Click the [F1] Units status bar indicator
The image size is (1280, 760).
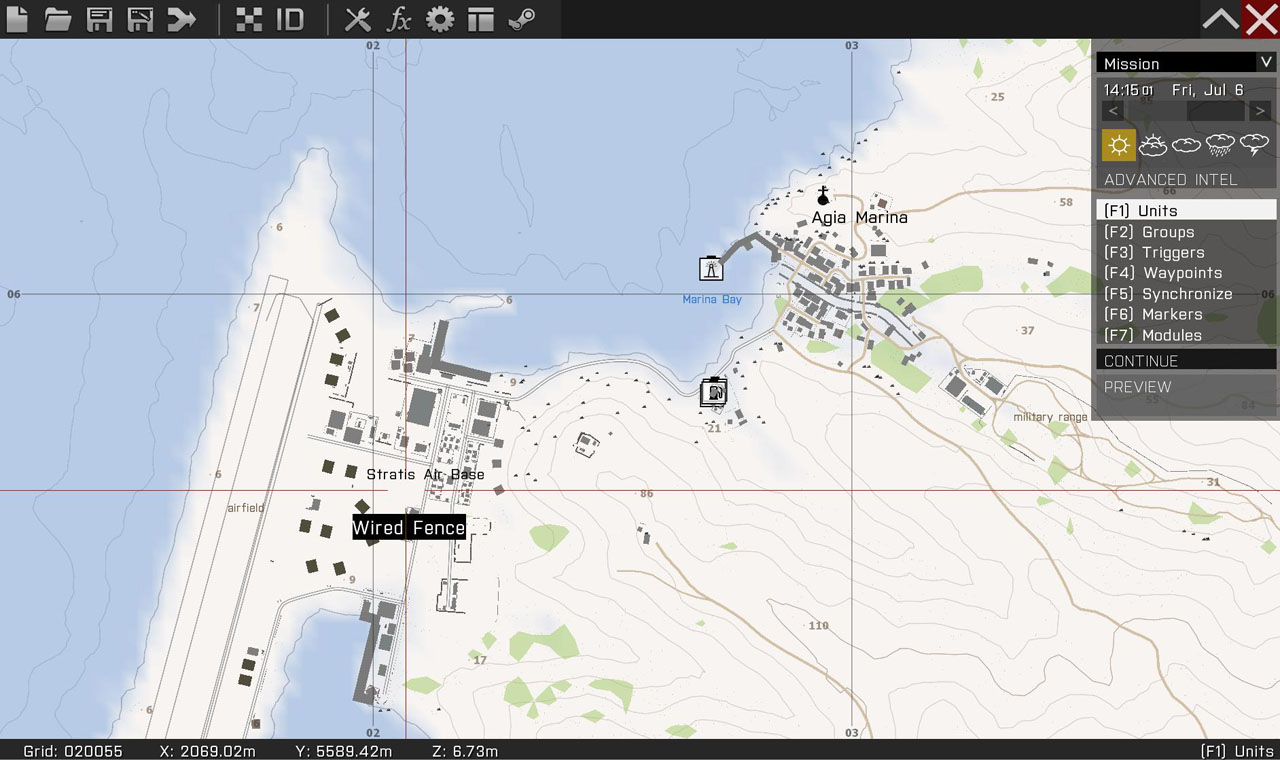[x=1237, y=751]
